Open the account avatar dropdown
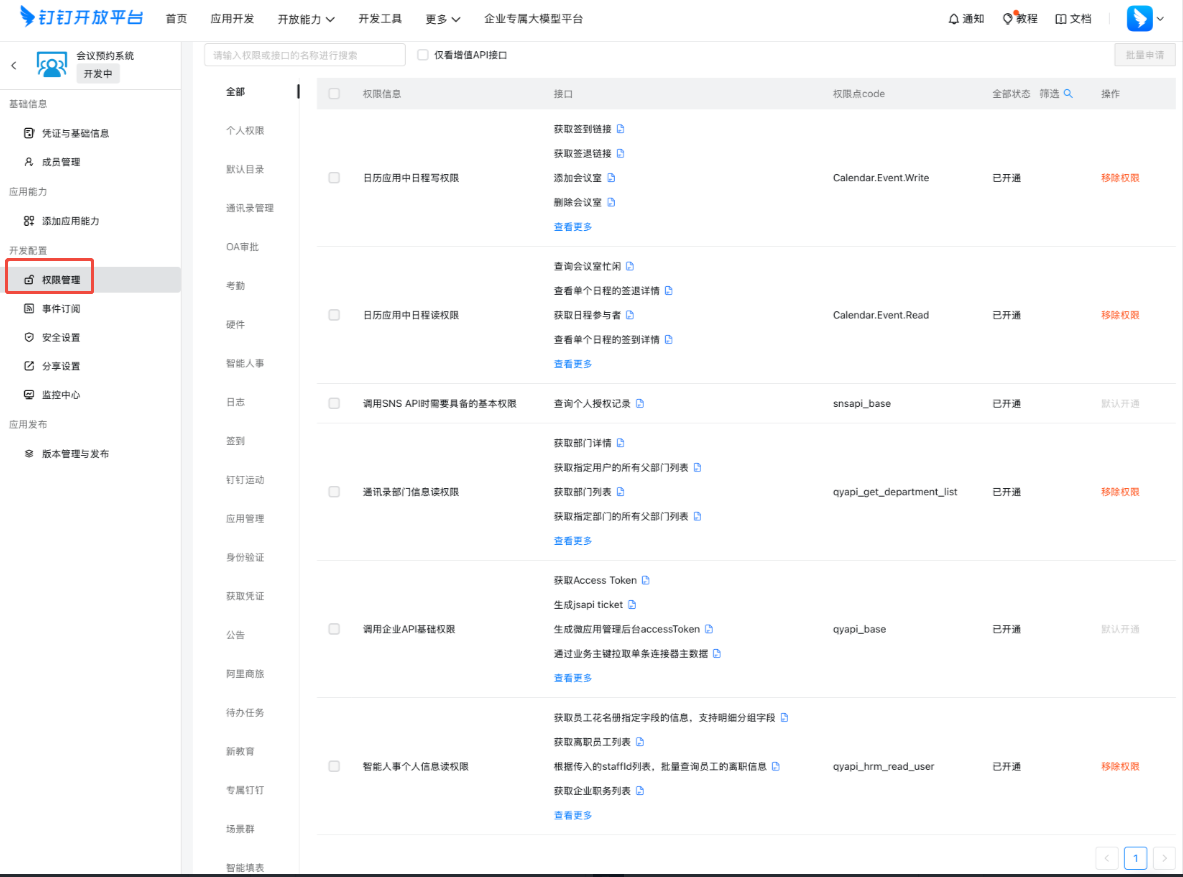The image size is (1183, 877). pyautogui.click(x=1145, y=19)
